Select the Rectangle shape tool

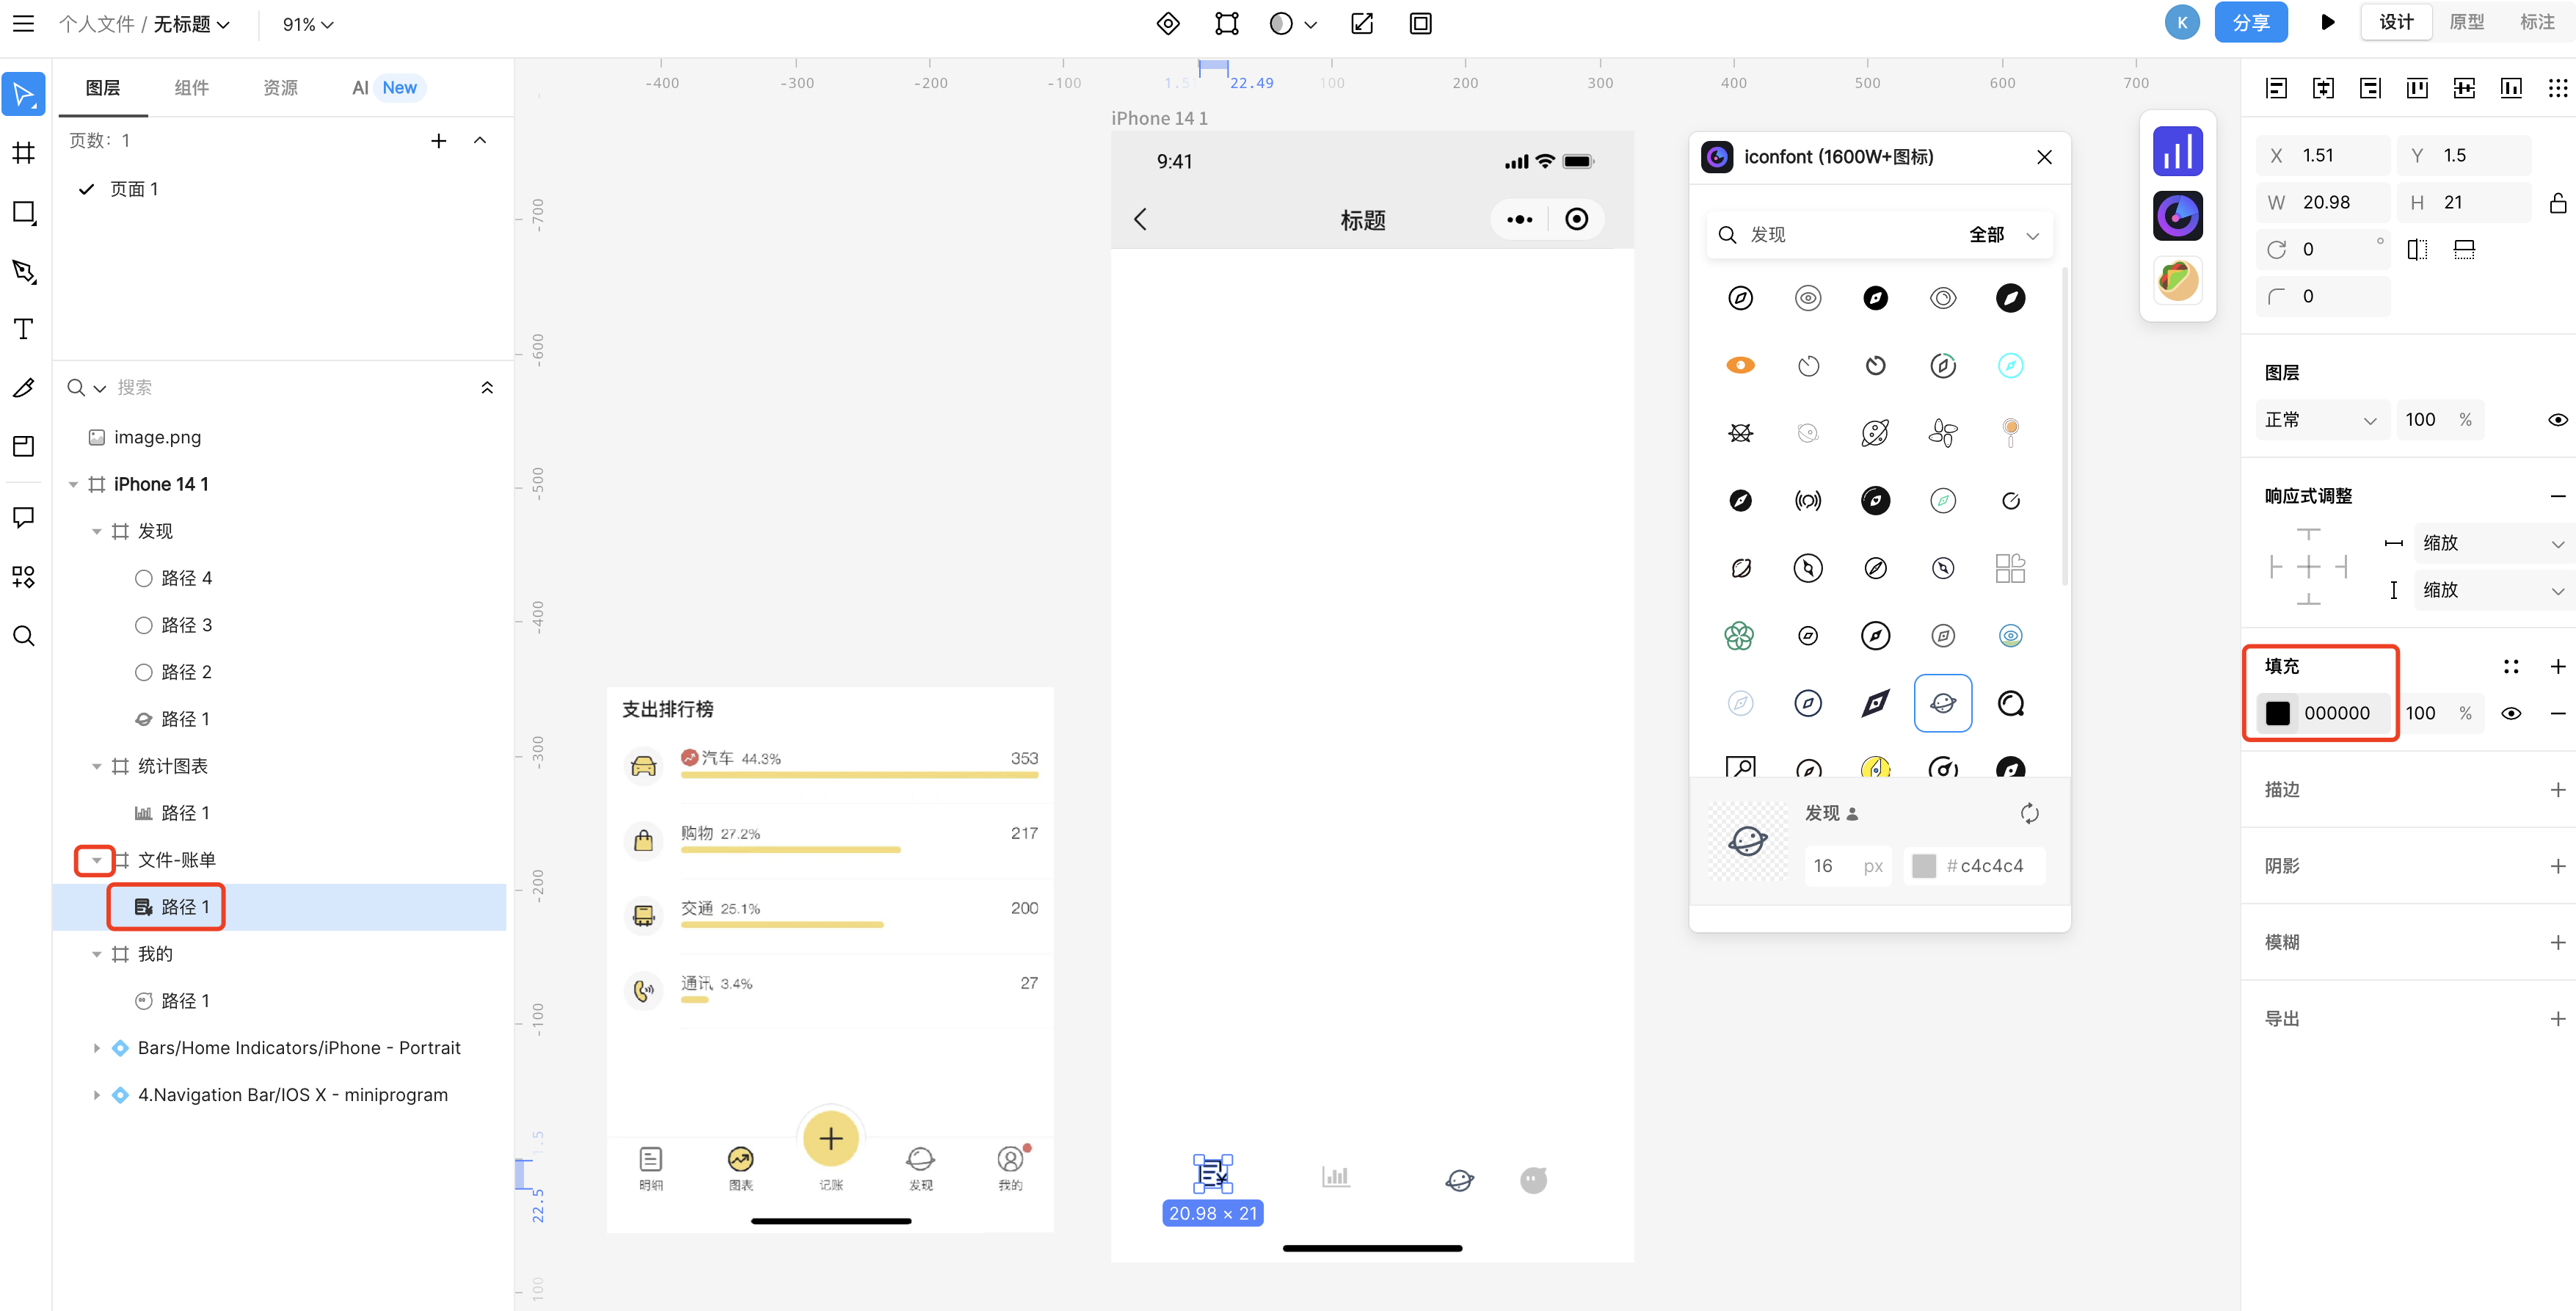24,212
